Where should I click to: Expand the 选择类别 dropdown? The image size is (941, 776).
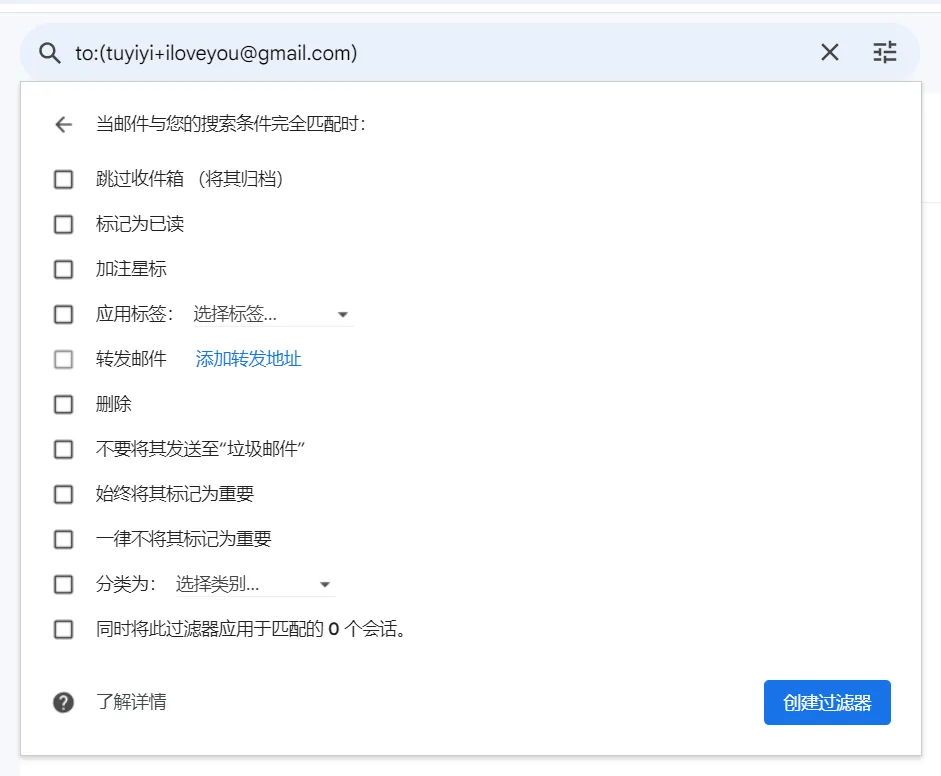(254, 584)
